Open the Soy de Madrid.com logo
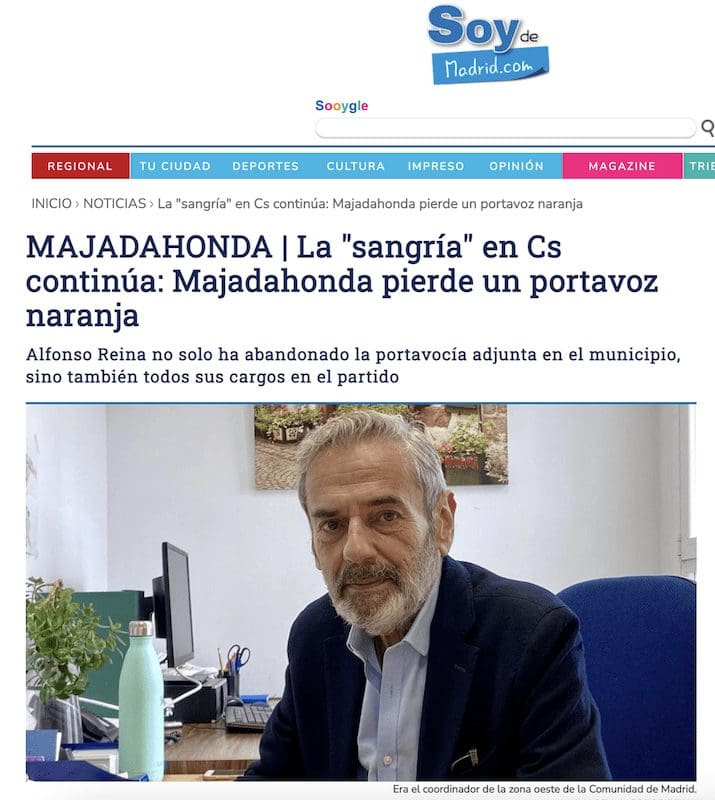Image resolution: width=715 pixels, height=800 pixels. pyautogui.click(x=488, y=44)
